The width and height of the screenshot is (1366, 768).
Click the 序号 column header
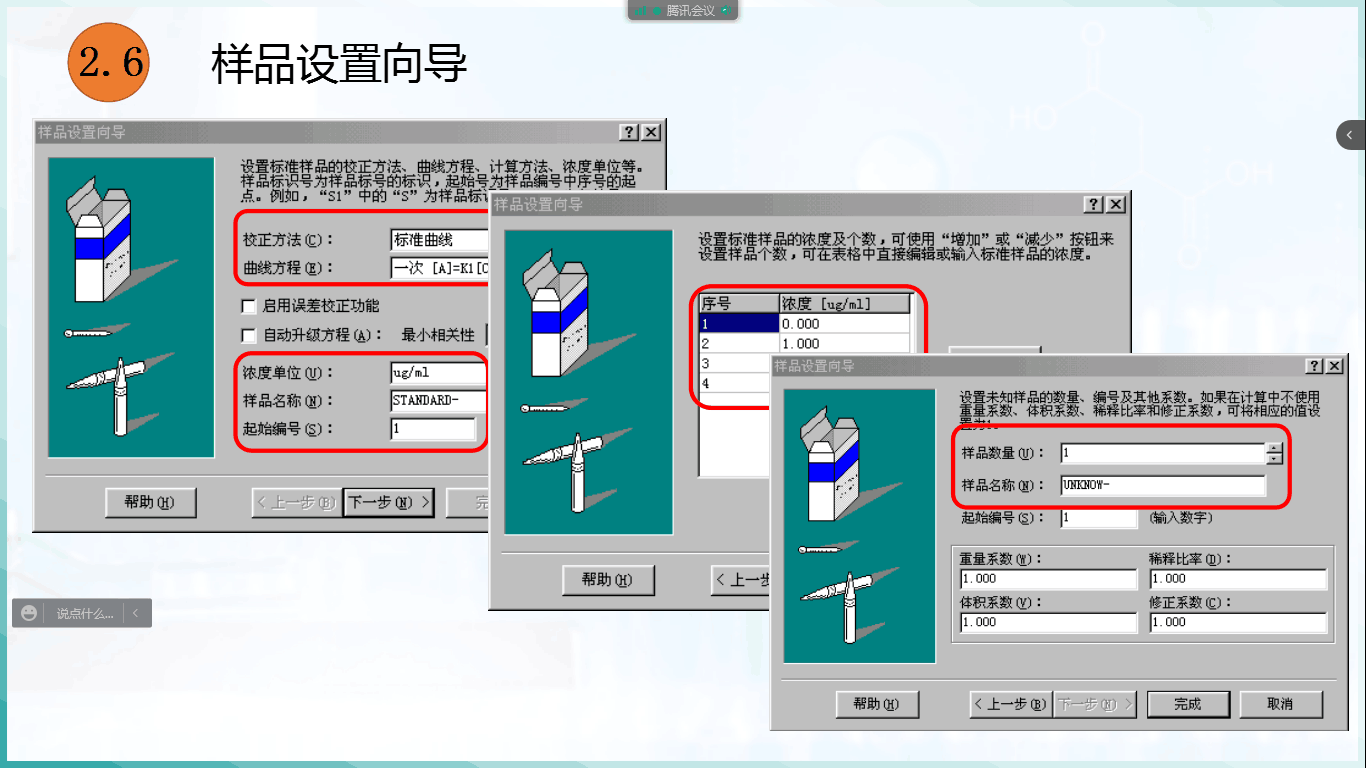tap(739, 304)
